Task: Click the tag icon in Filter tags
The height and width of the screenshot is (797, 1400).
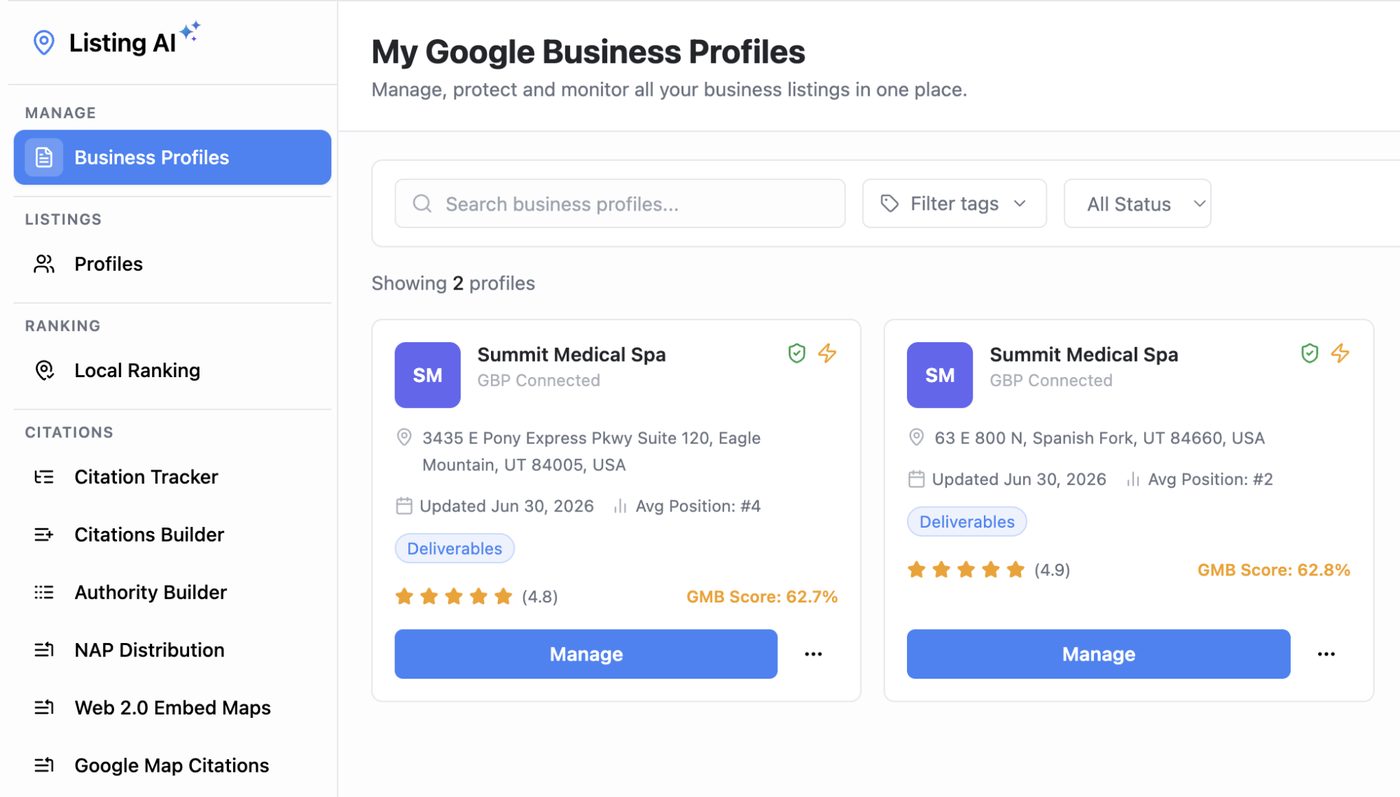Action: (889, 203)
